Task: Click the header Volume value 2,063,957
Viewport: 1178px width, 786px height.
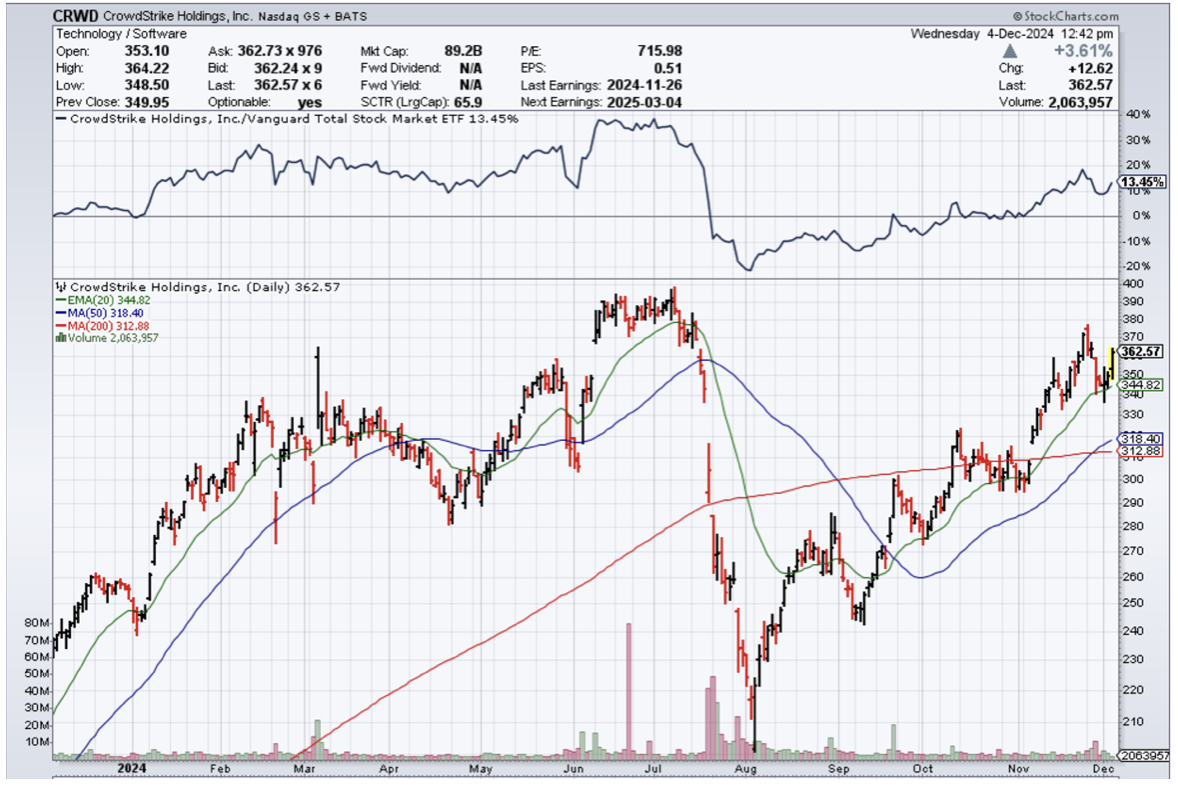Action: [x=1078, y=102]
